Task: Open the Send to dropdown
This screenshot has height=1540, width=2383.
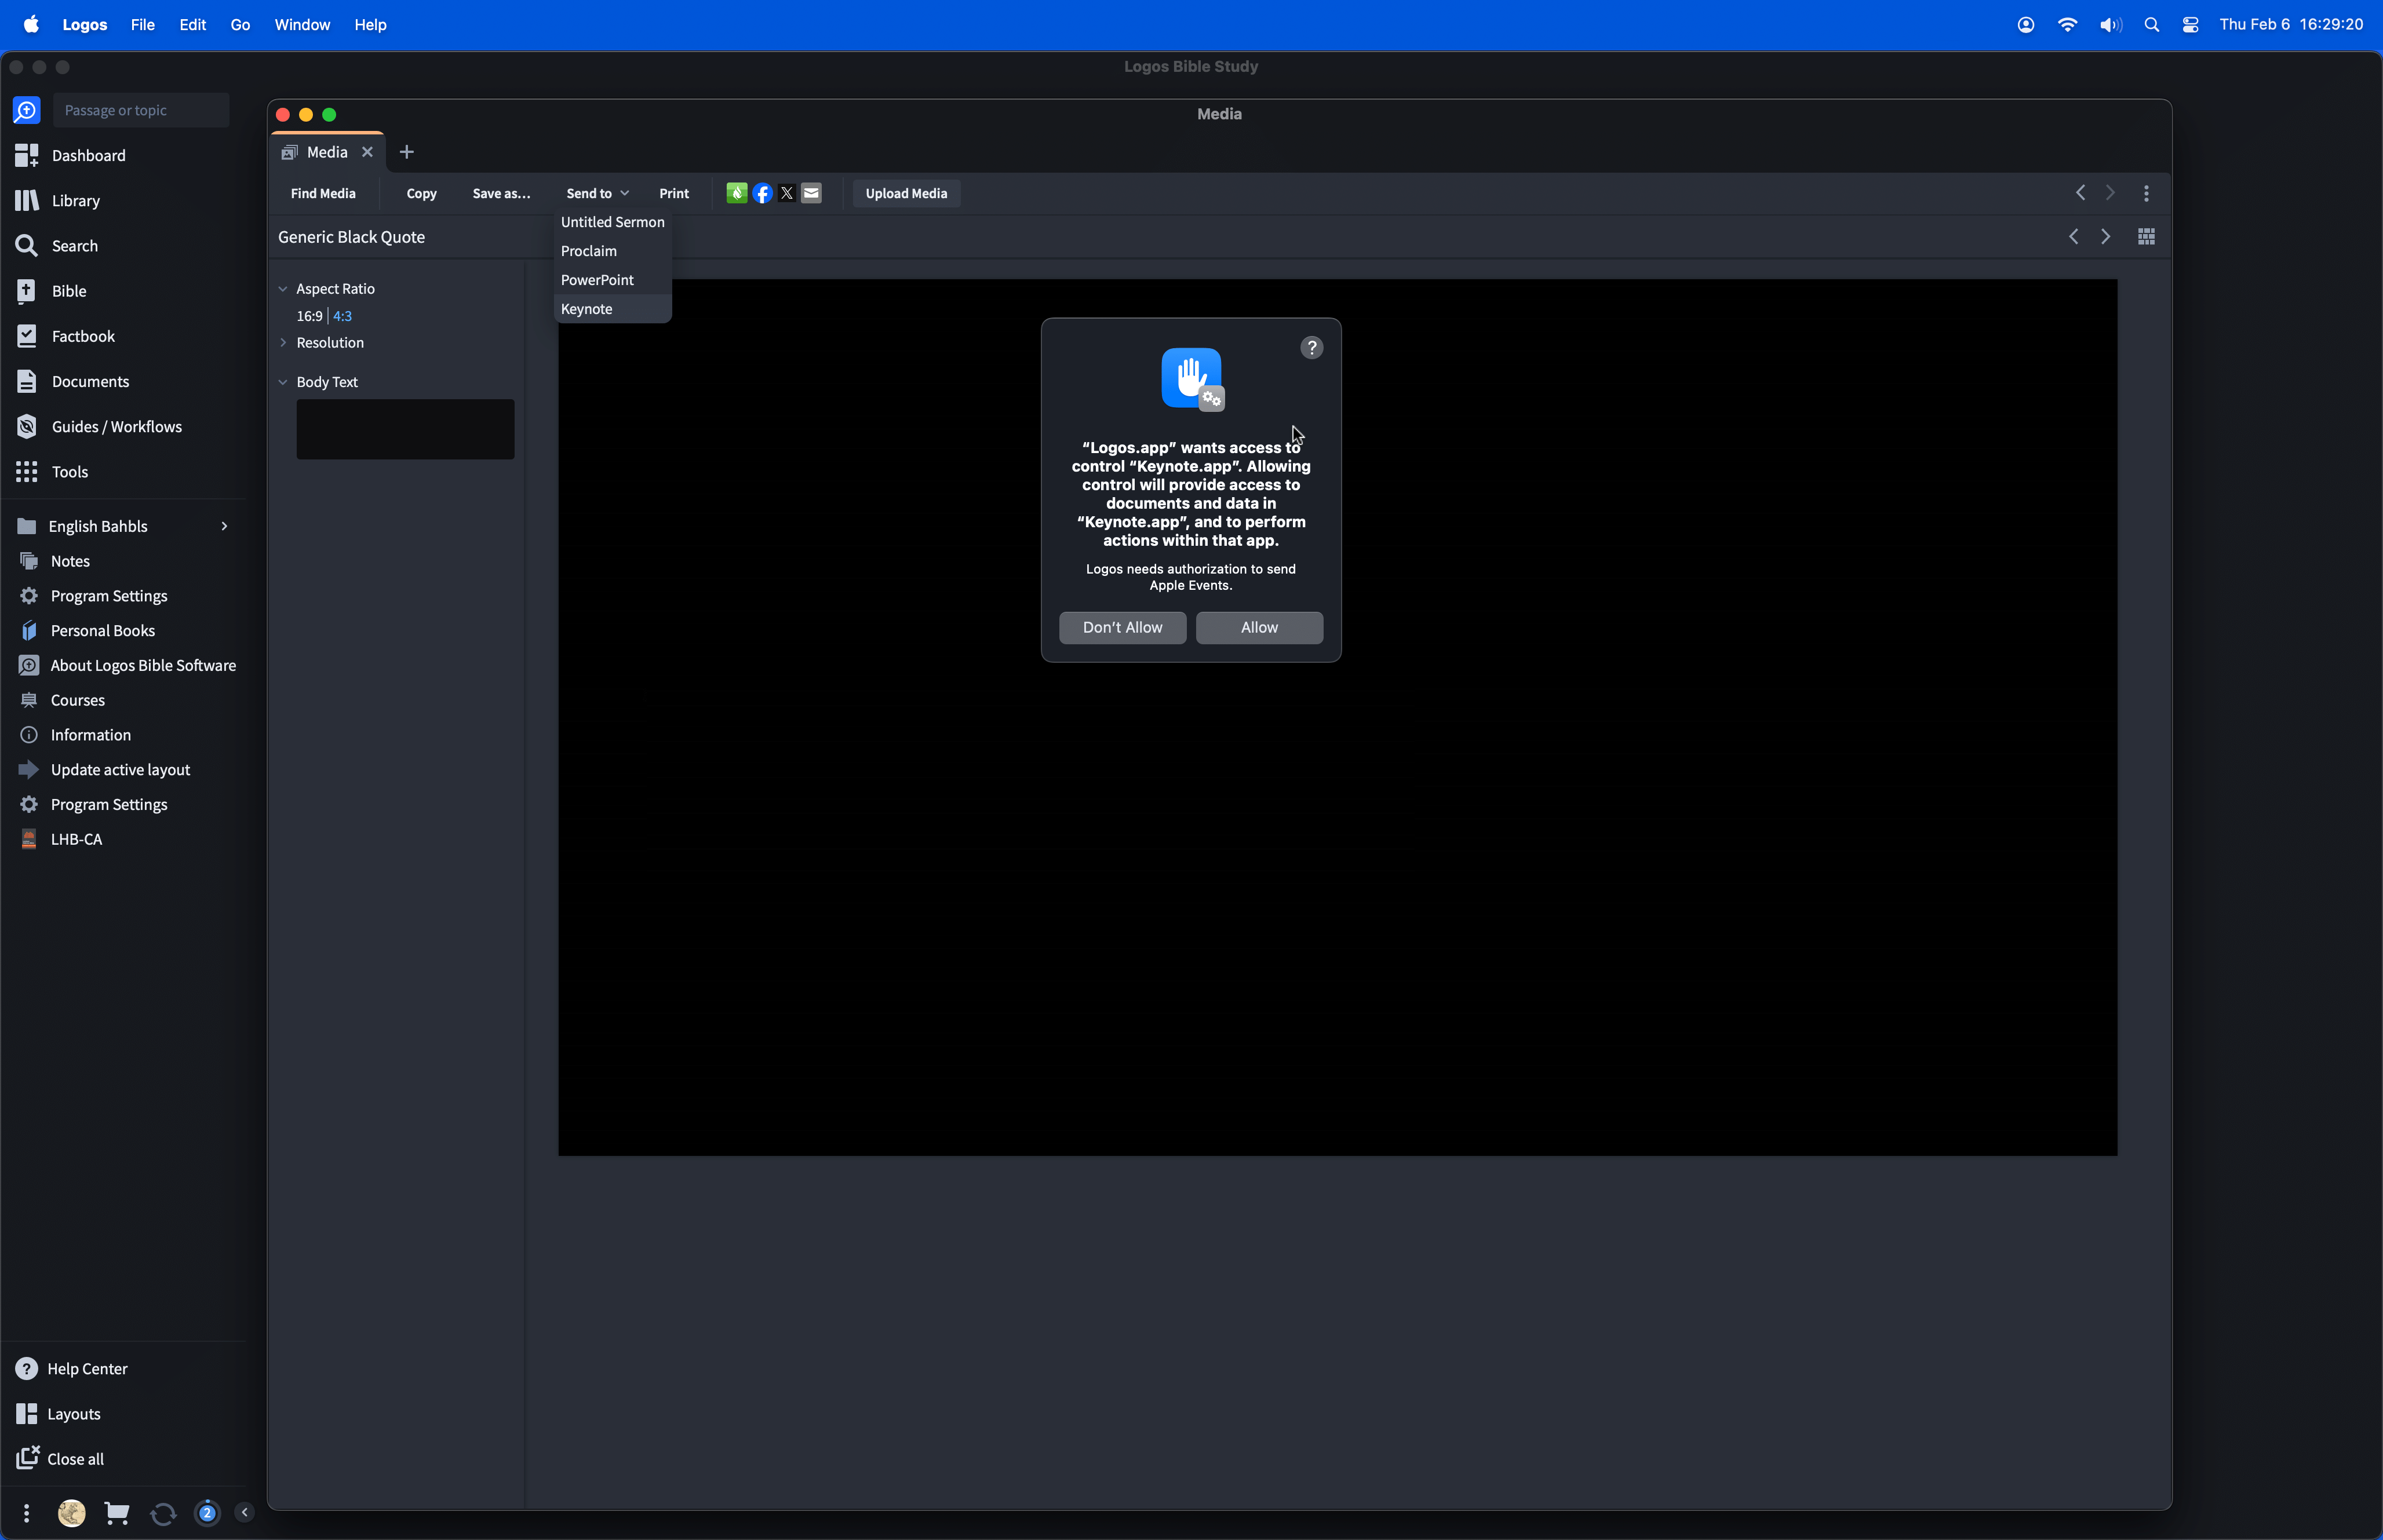Action: point(597,193)
